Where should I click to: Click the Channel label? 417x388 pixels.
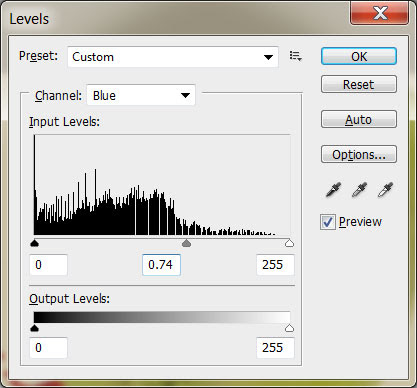tap(58, 96)
